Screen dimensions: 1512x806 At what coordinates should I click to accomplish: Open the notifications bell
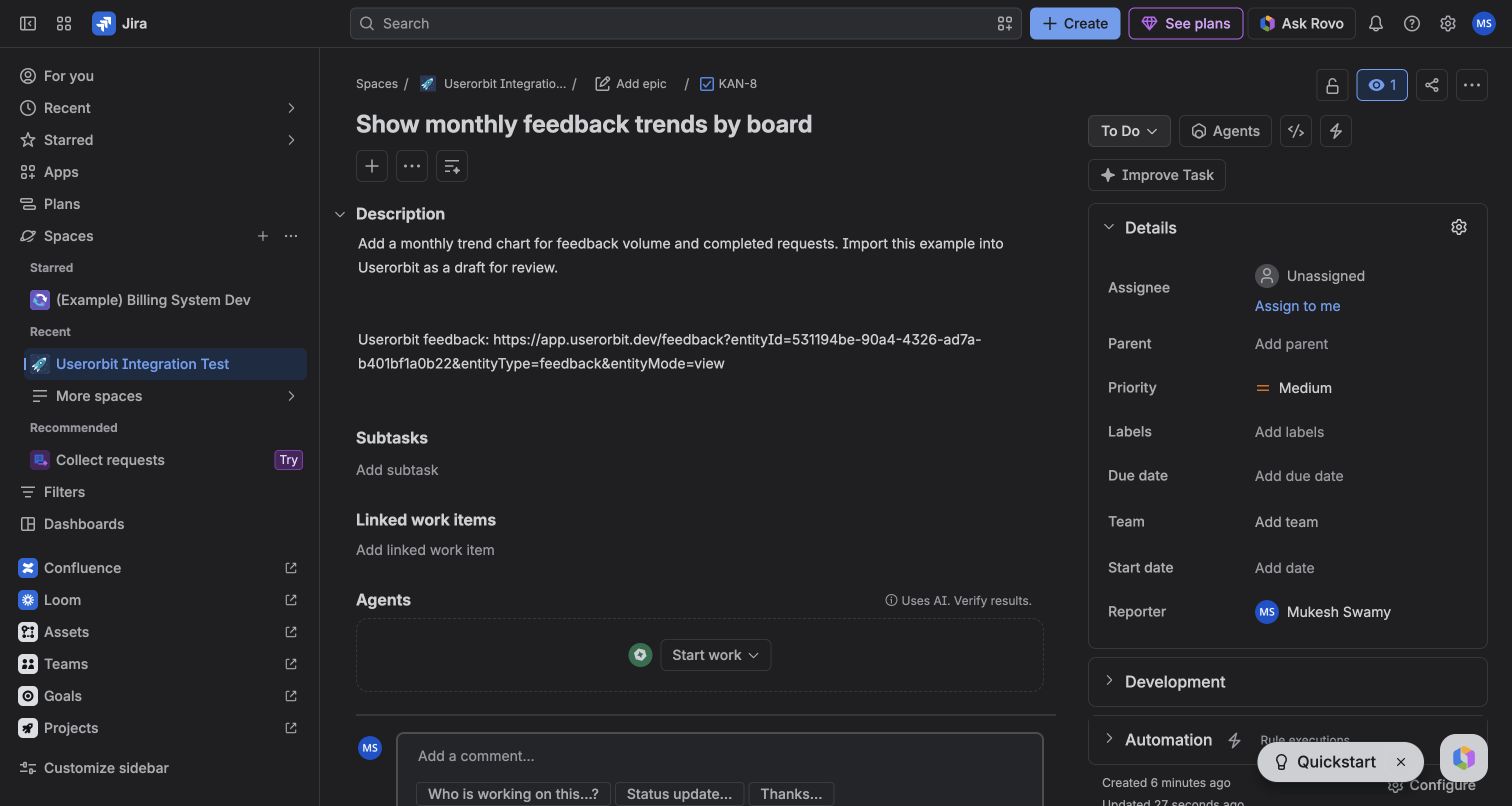(x=1376, y=23)
